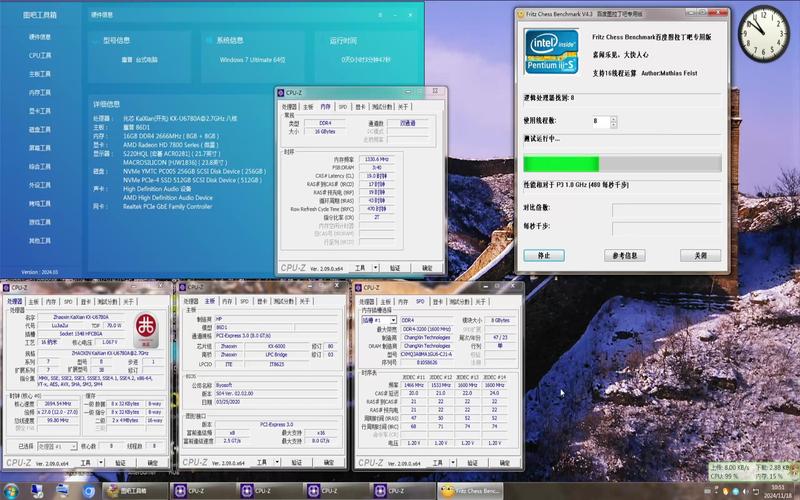This screenshot has width=800, height=500.
Task: Open 内存工具 in the toolbox sidebar
Action: (x=40, y=92)
